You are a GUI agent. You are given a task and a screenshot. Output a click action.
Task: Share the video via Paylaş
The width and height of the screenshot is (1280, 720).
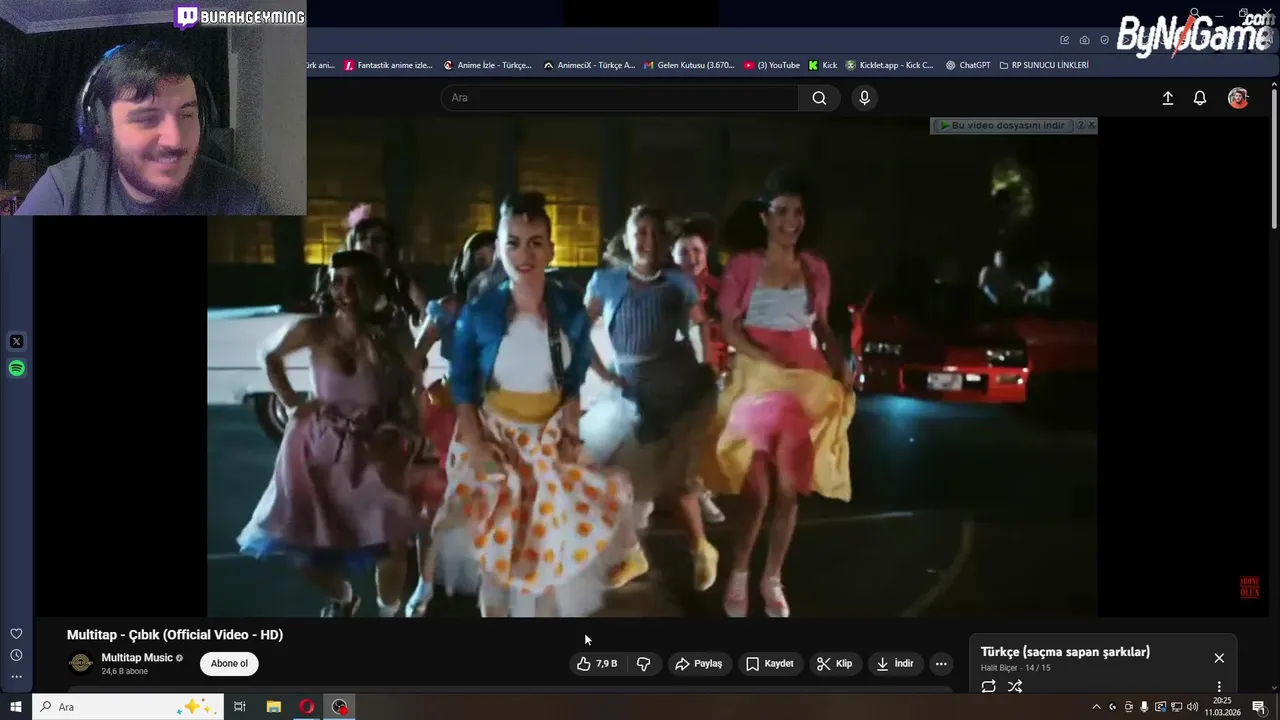click(698, 664)
